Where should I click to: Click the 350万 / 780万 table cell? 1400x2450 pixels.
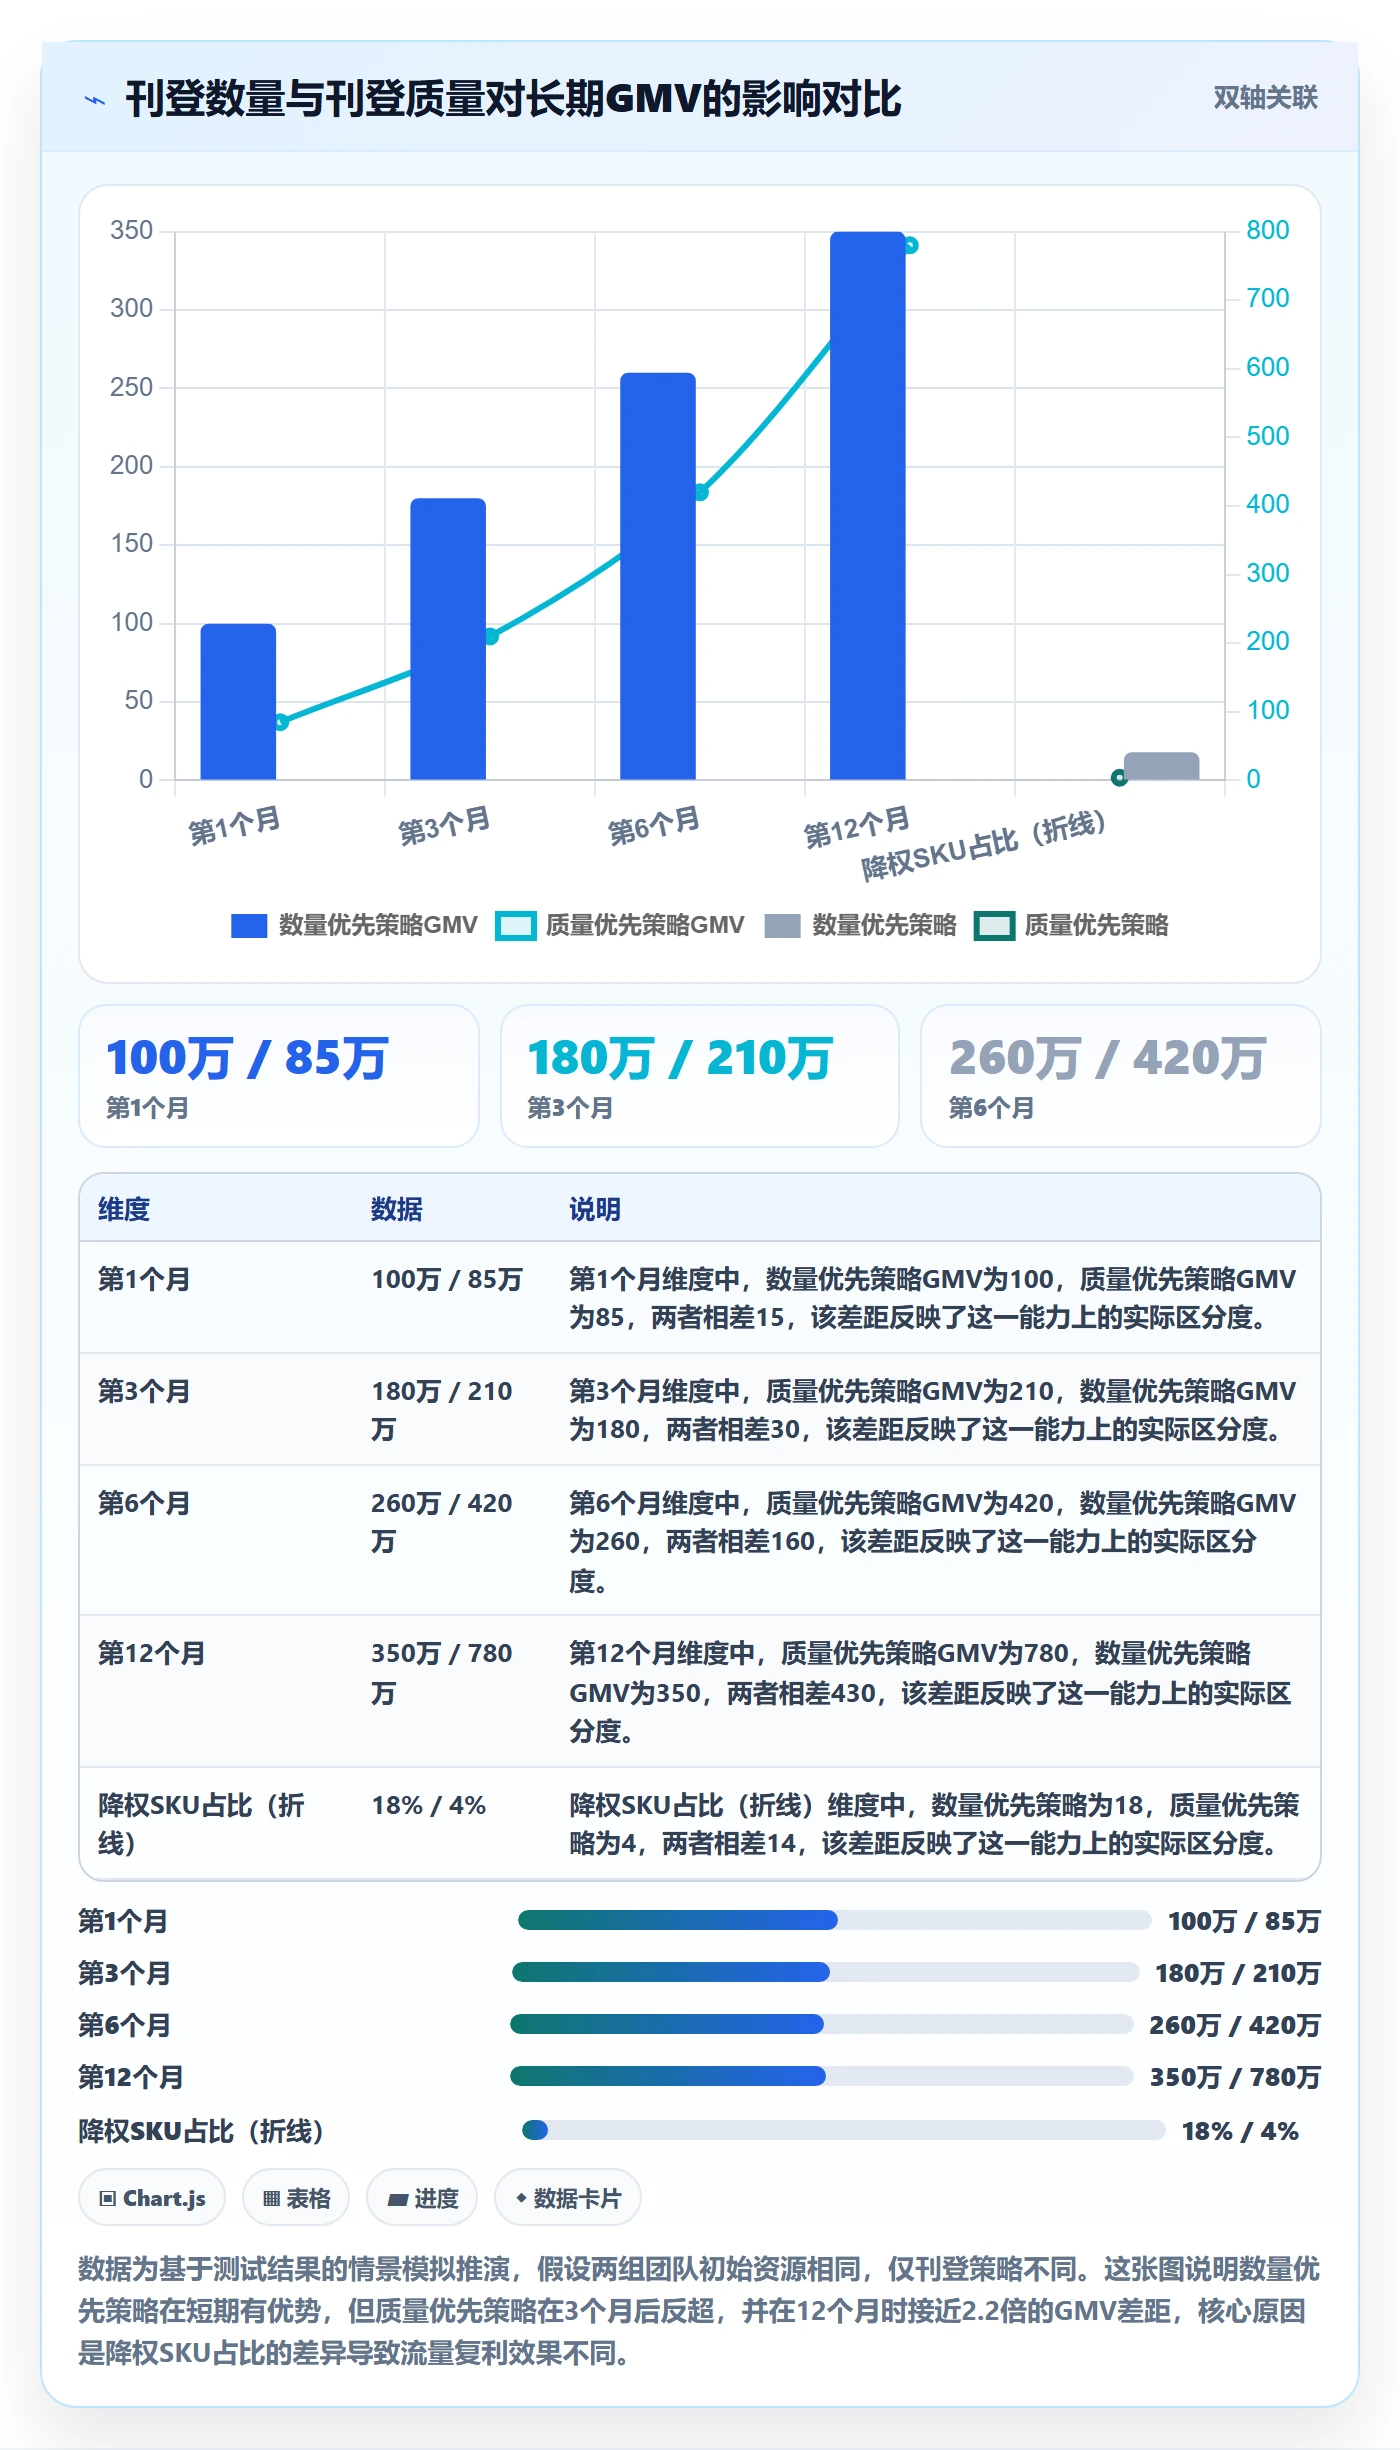pos(442,1672)
